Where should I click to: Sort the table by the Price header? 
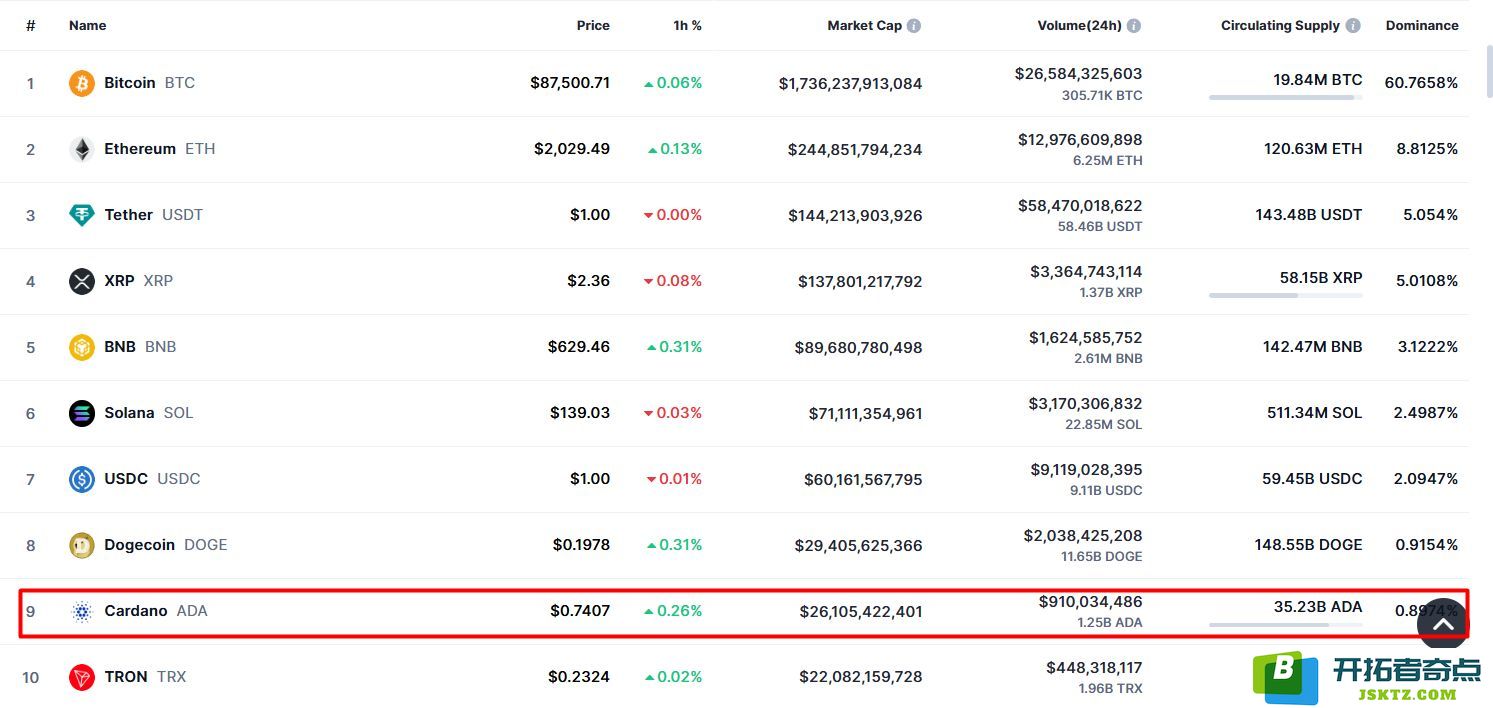click(x=593, y=26)
